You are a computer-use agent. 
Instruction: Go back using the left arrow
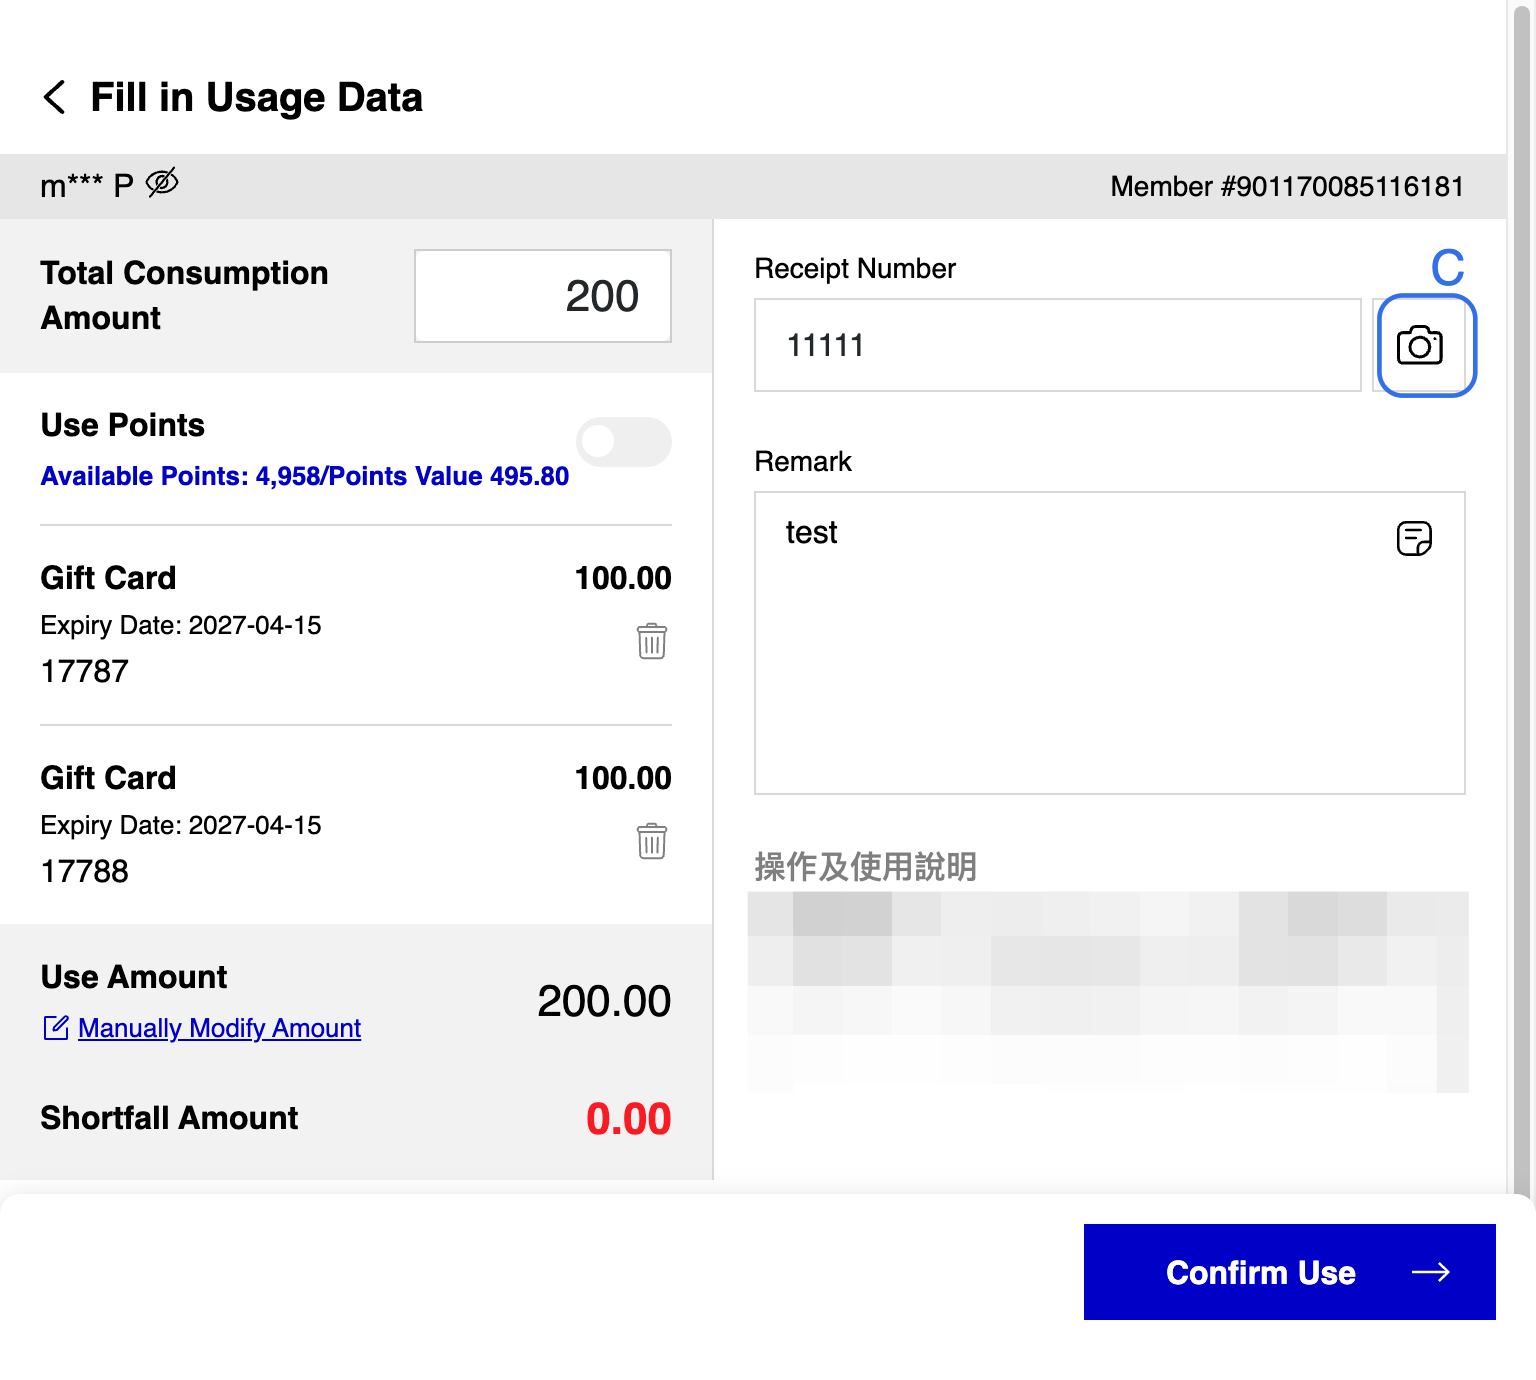click(x=55, y=98)
